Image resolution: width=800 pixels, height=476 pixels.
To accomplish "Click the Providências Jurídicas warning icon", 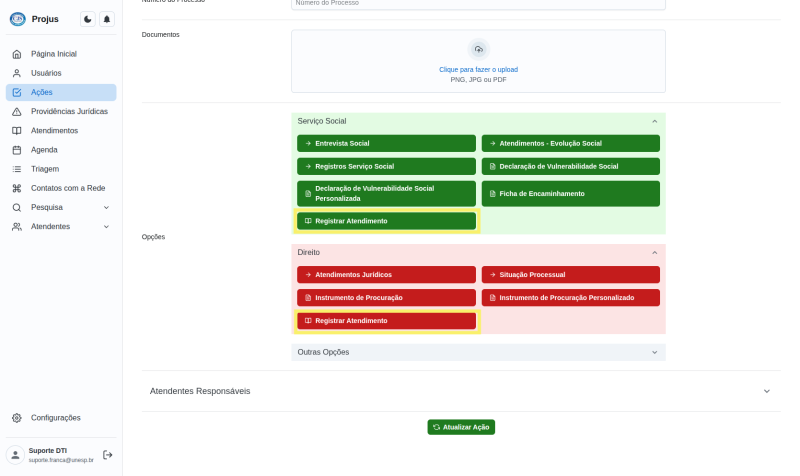I will (17, 111).
